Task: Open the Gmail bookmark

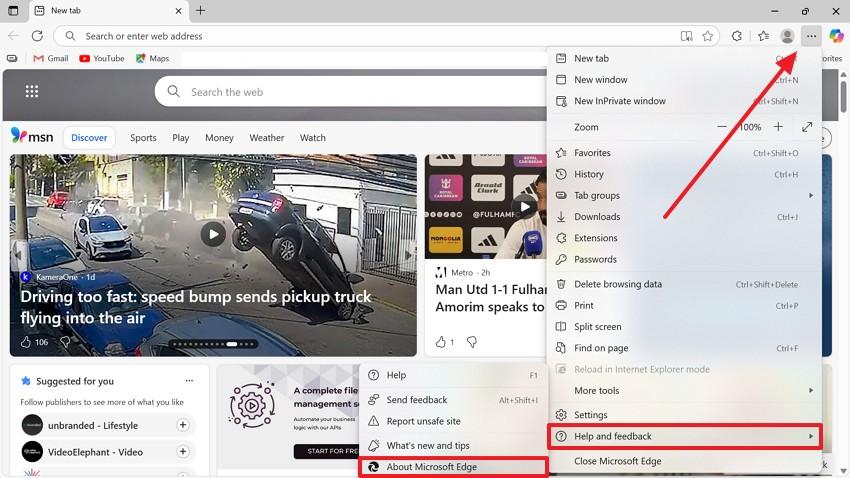Action: (x=51, y=59)
